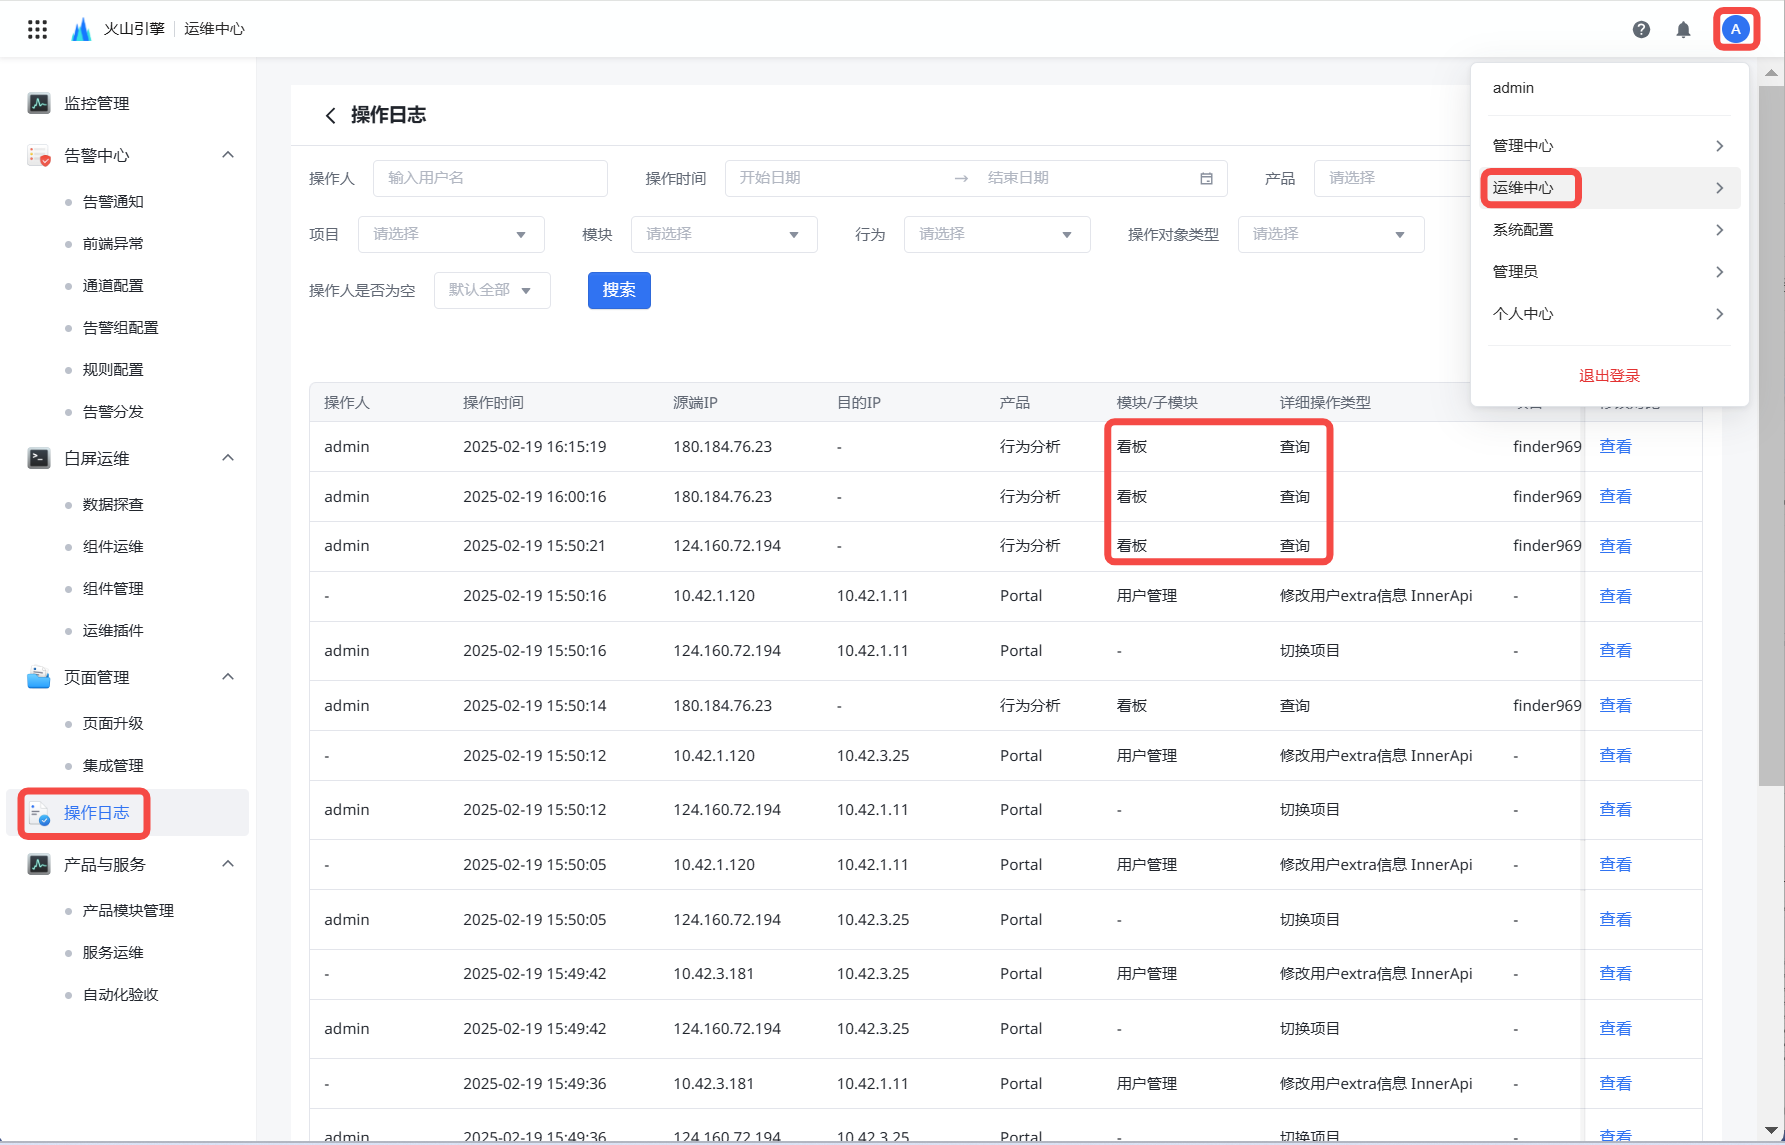Click the 产品与服务 sidebar icon
The width and height of the screenshot is (1785, 1145).
39,864
